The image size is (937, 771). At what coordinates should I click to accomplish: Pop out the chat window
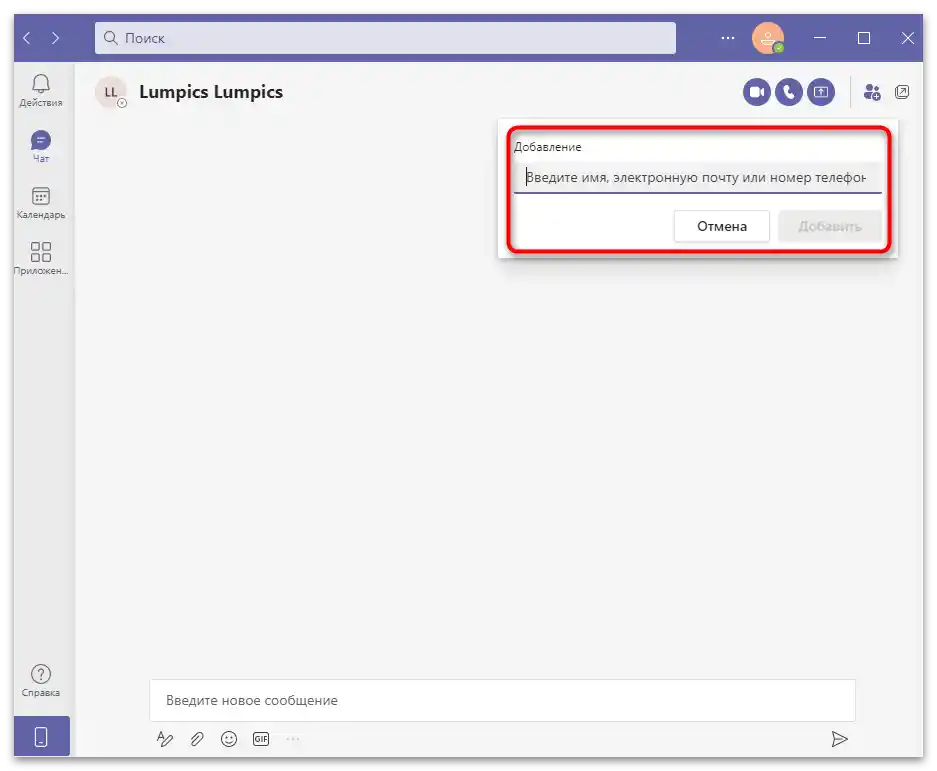click(902, 92)
